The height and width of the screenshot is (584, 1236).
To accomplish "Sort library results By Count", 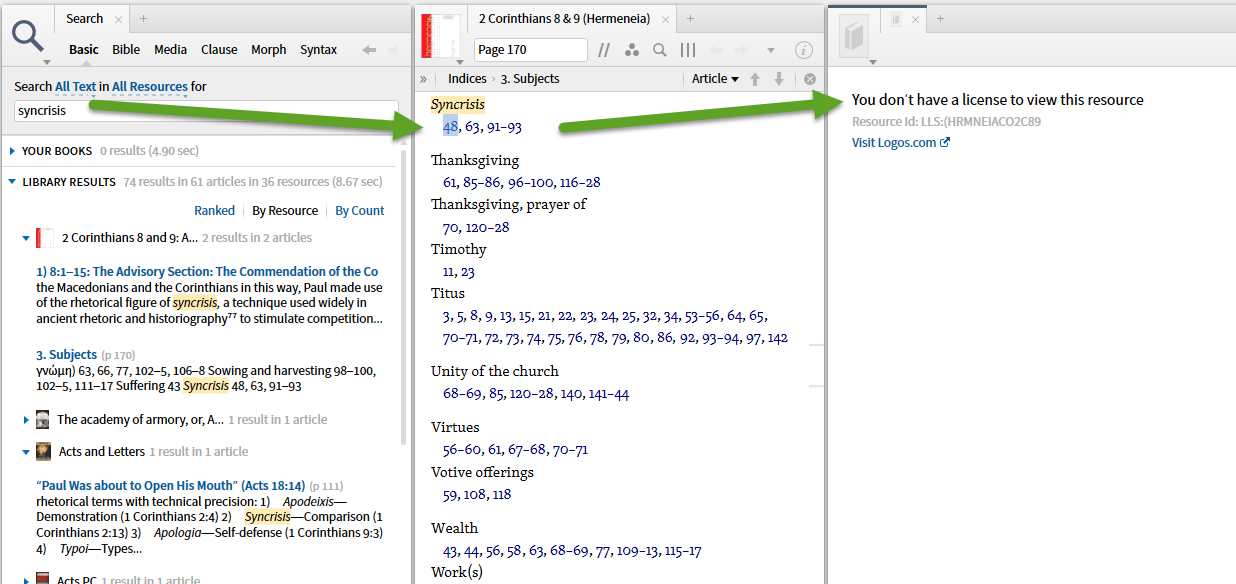I will [359, 210].
